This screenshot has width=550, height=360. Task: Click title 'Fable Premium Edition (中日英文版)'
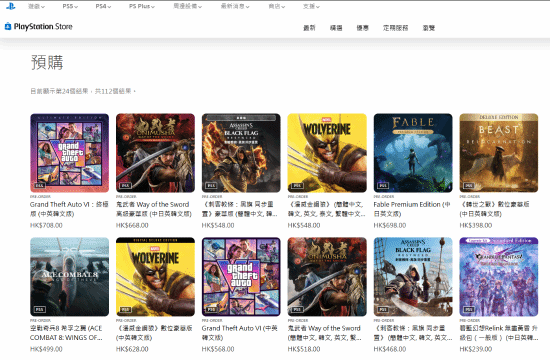412,209
